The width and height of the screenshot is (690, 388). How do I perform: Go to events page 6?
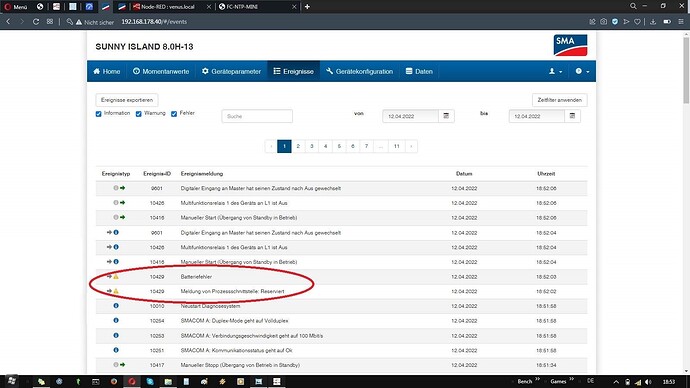coord(352,146)
